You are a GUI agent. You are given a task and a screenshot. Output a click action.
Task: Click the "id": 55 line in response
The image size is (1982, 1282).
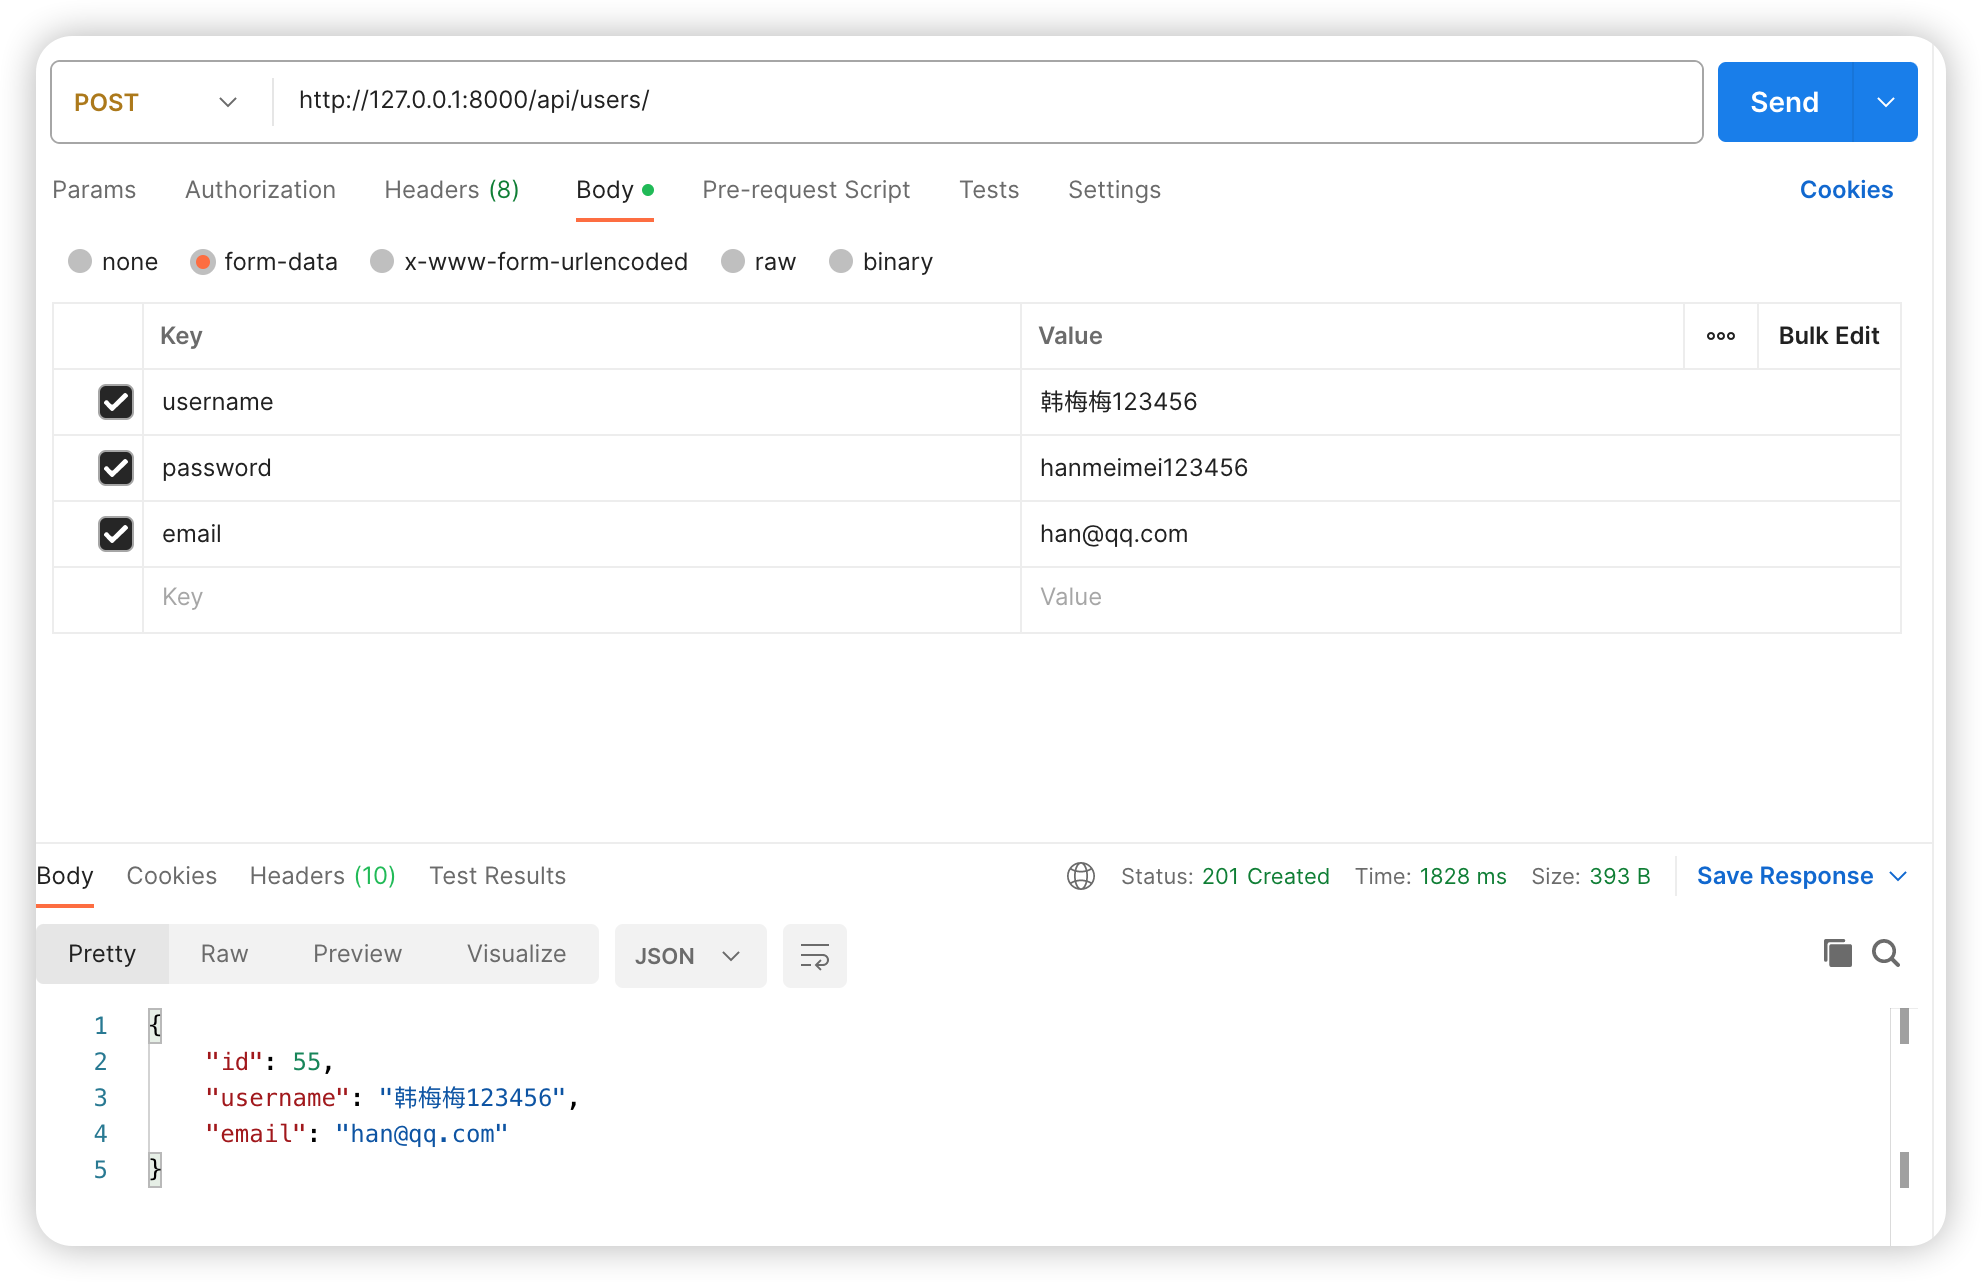[268, 1061]
